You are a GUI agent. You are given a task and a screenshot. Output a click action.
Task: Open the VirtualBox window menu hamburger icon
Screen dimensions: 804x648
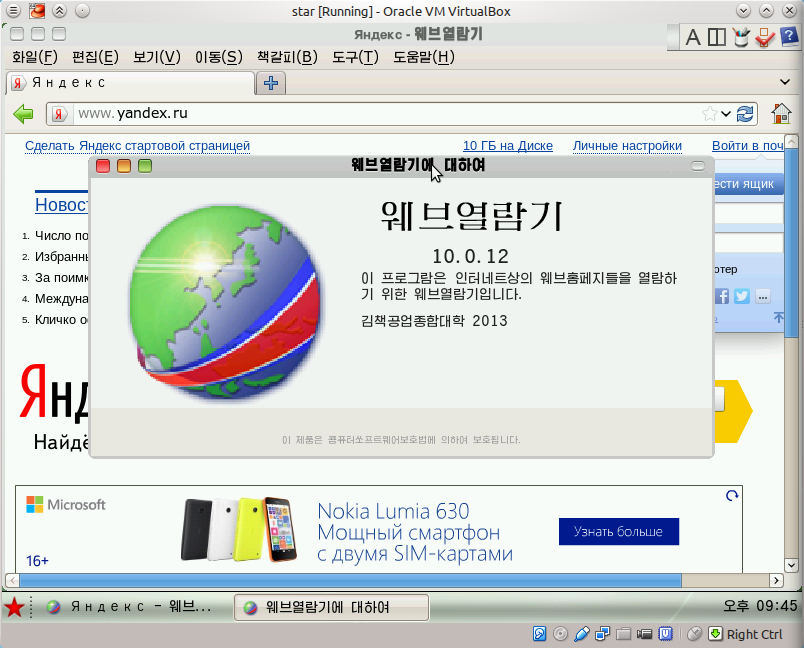(14, 10)
